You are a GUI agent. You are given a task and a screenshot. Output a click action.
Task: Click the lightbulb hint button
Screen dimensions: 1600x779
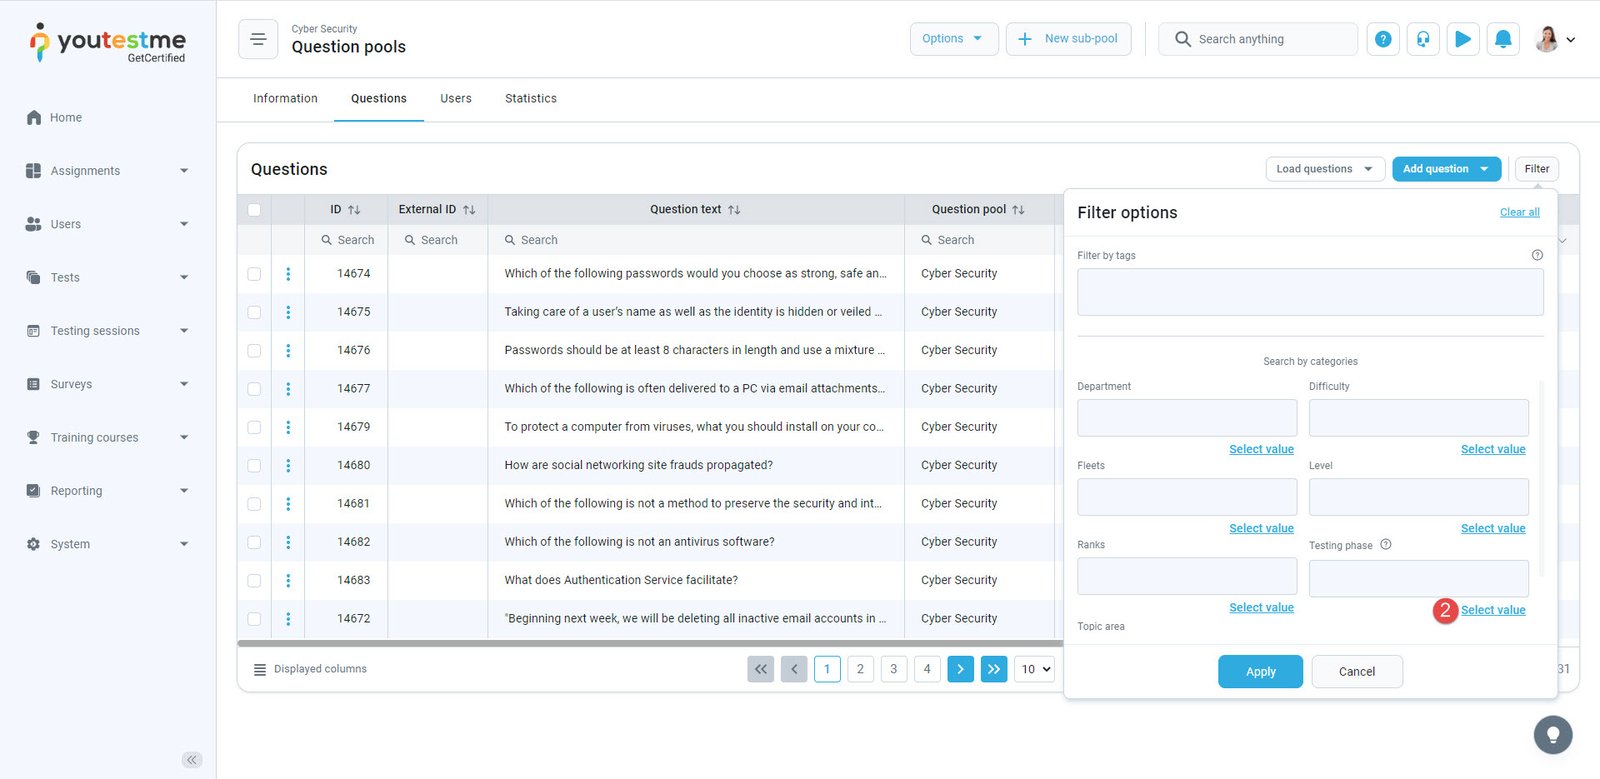(1552, 735)
